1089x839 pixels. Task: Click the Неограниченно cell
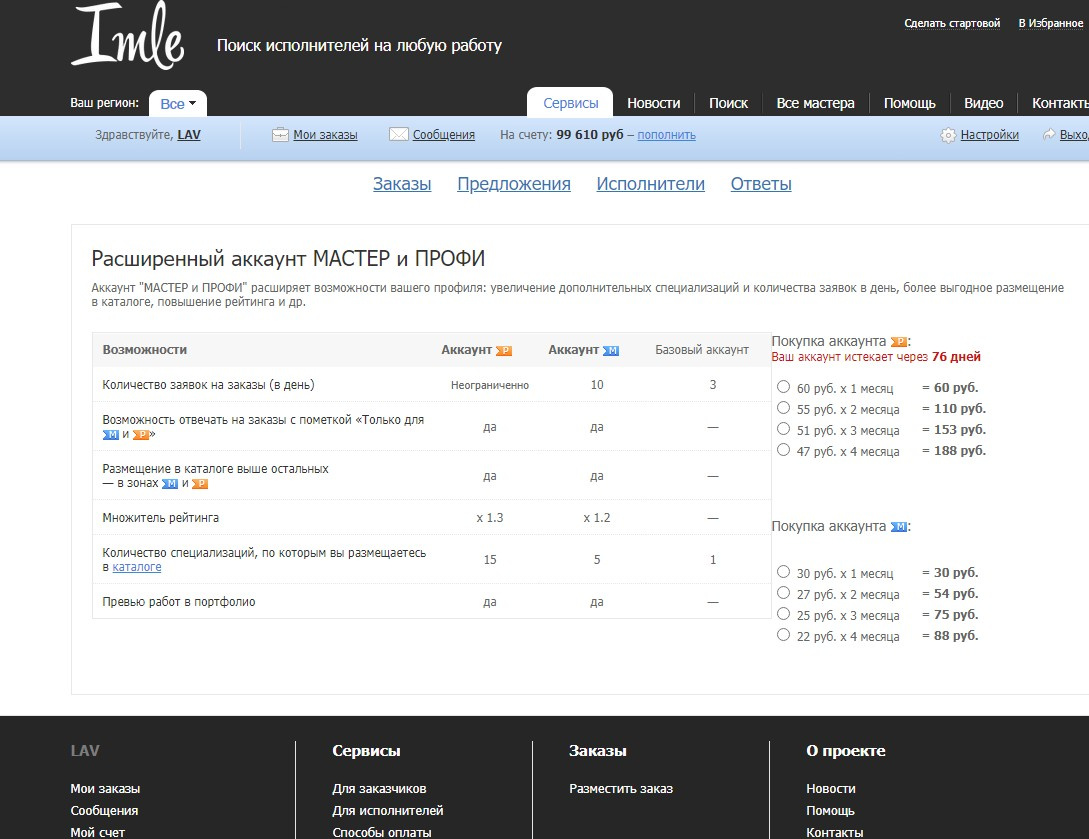(x=490, y=385)
